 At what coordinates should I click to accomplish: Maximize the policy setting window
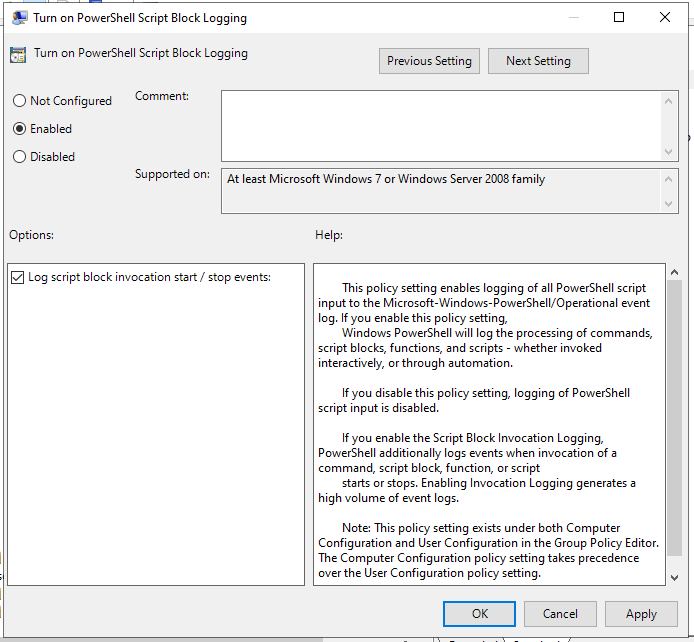pos(619,18)
